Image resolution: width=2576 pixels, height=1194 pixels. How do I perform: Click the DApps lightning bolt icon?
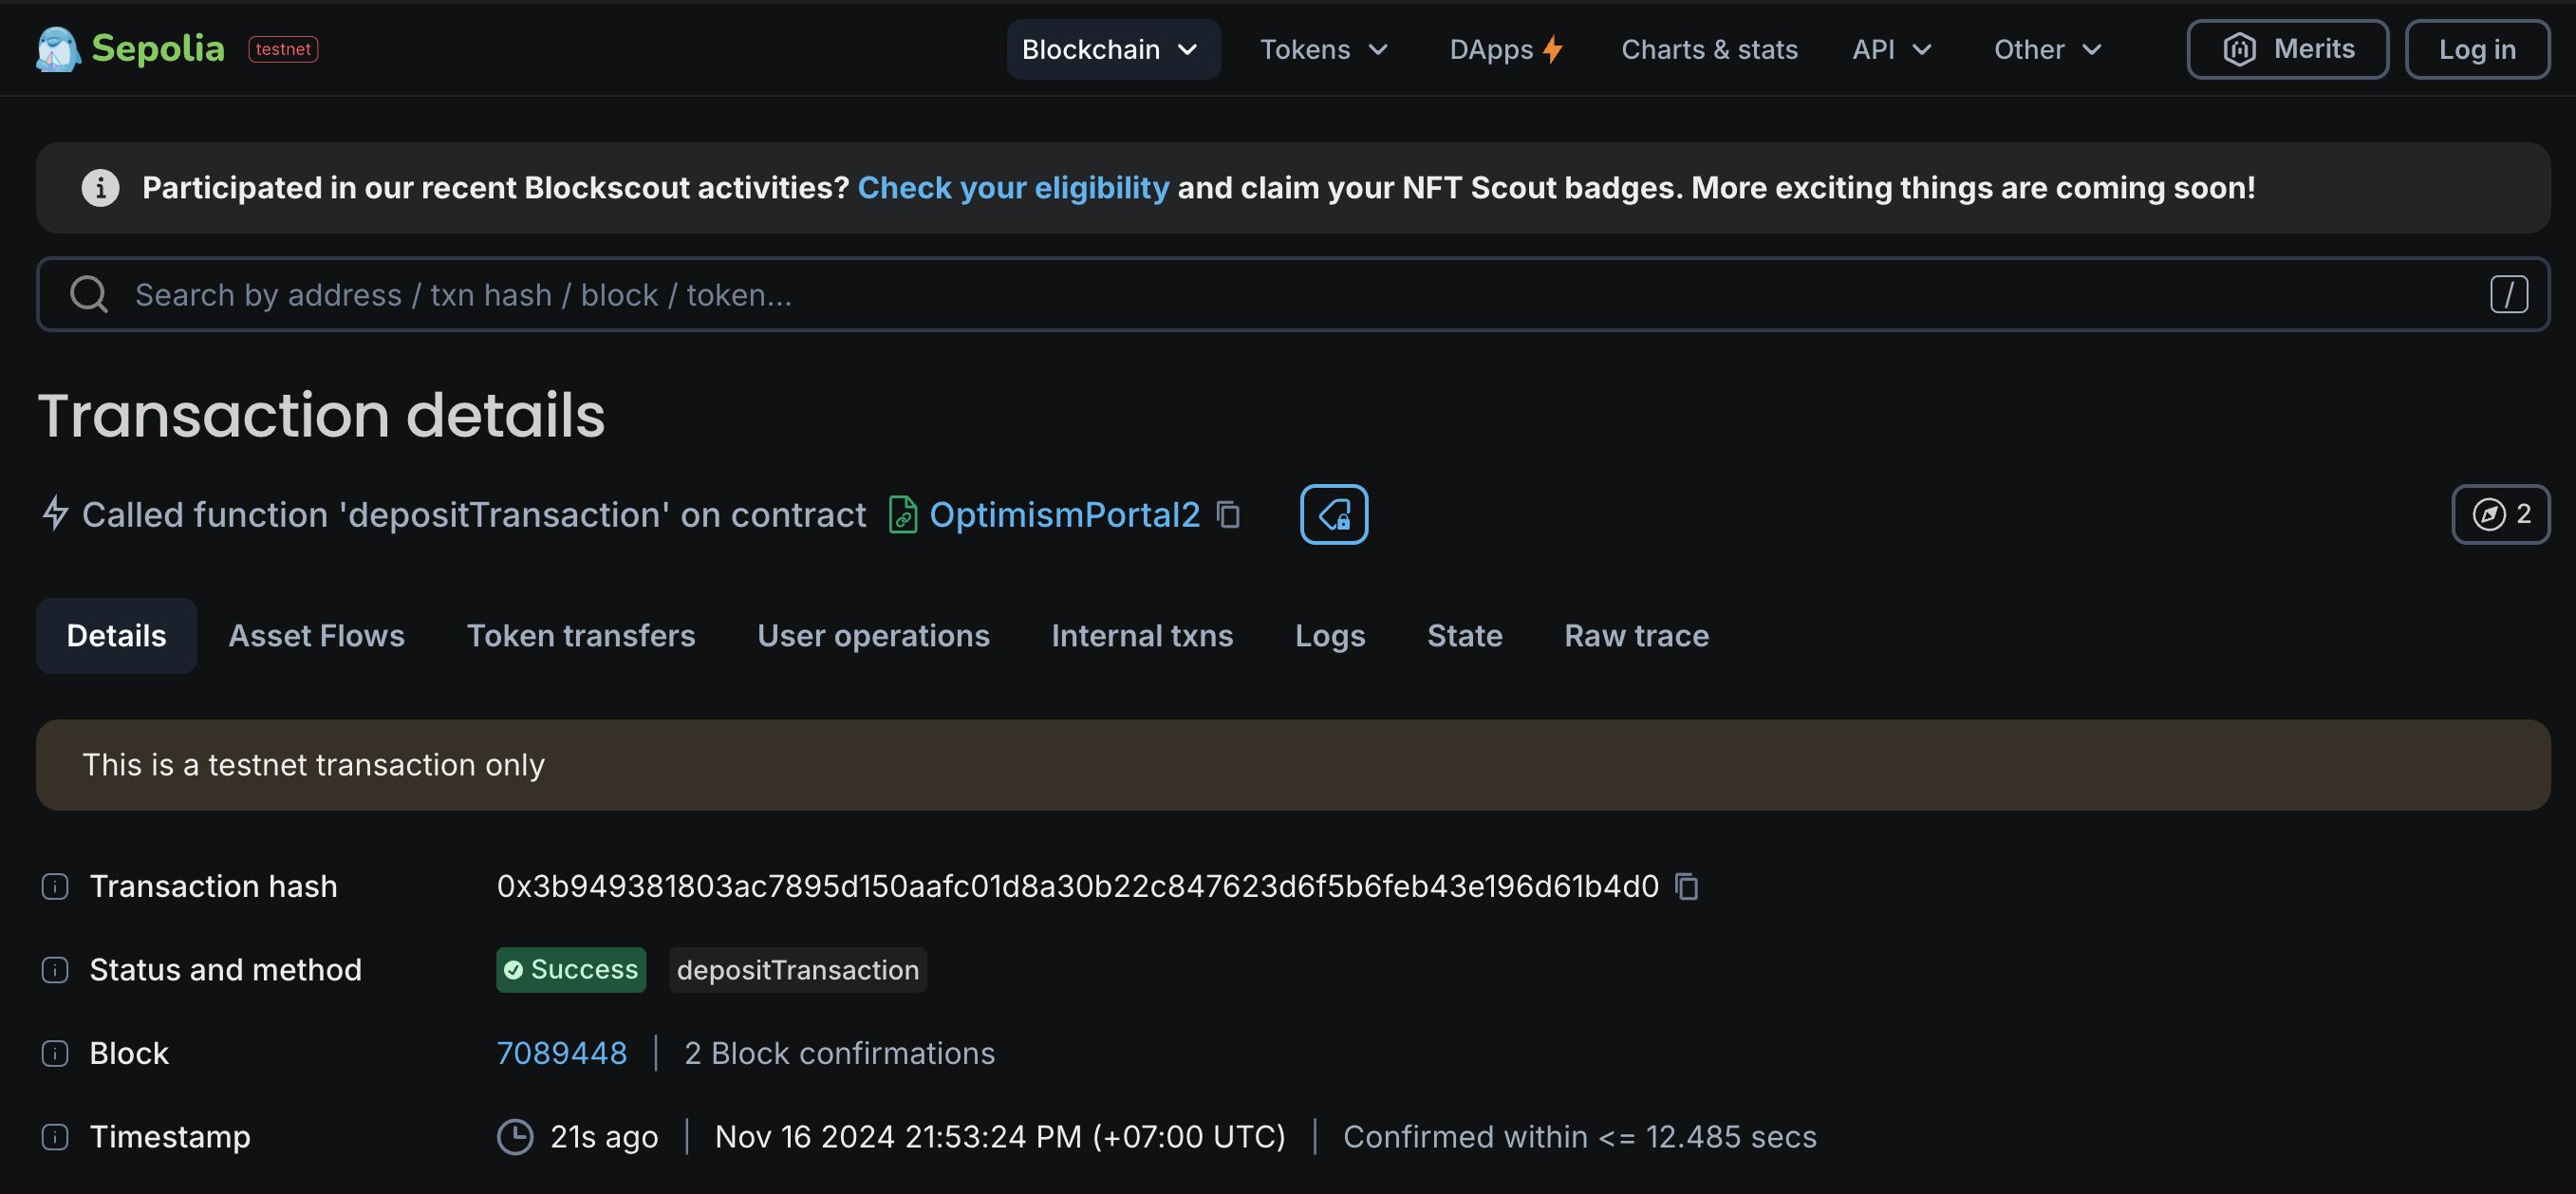tap(1553, 49)
